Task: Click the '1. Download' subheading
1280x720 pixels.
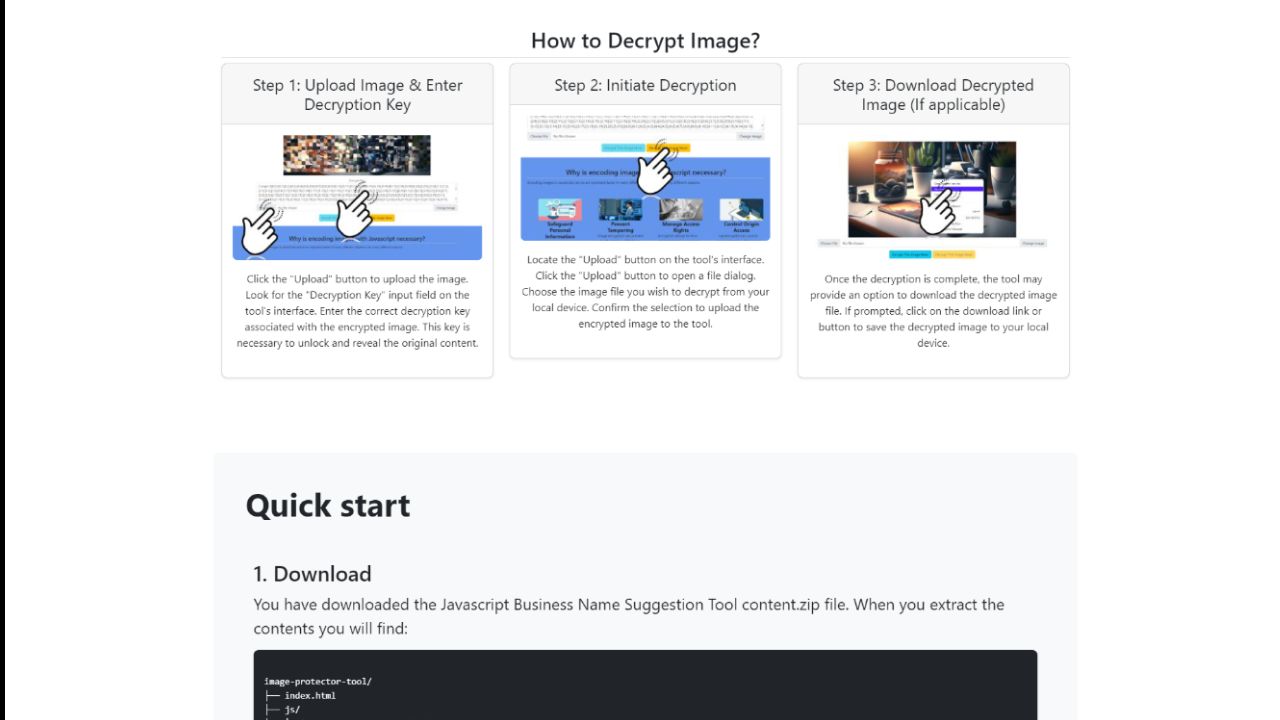Action: click(312, 574)
